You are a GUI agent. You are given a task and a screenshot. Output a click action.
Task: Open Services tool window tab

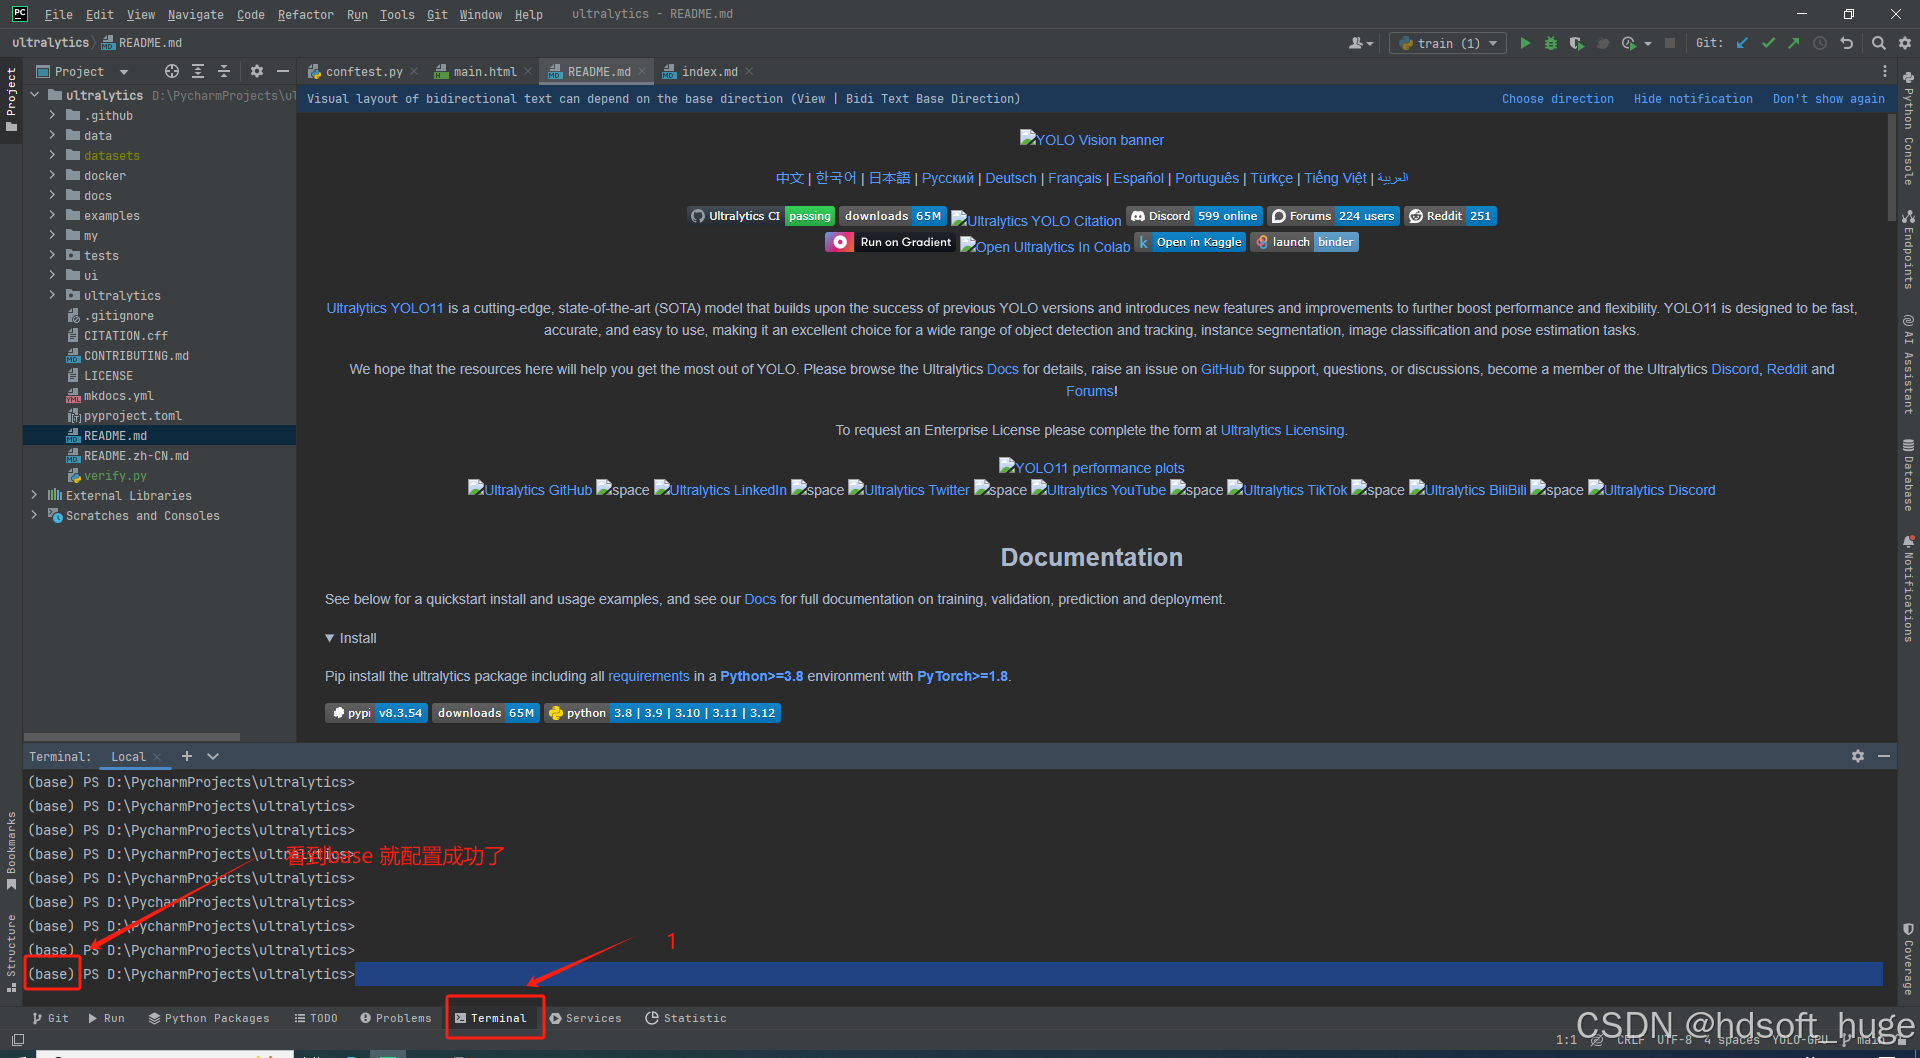[586, 1018]
